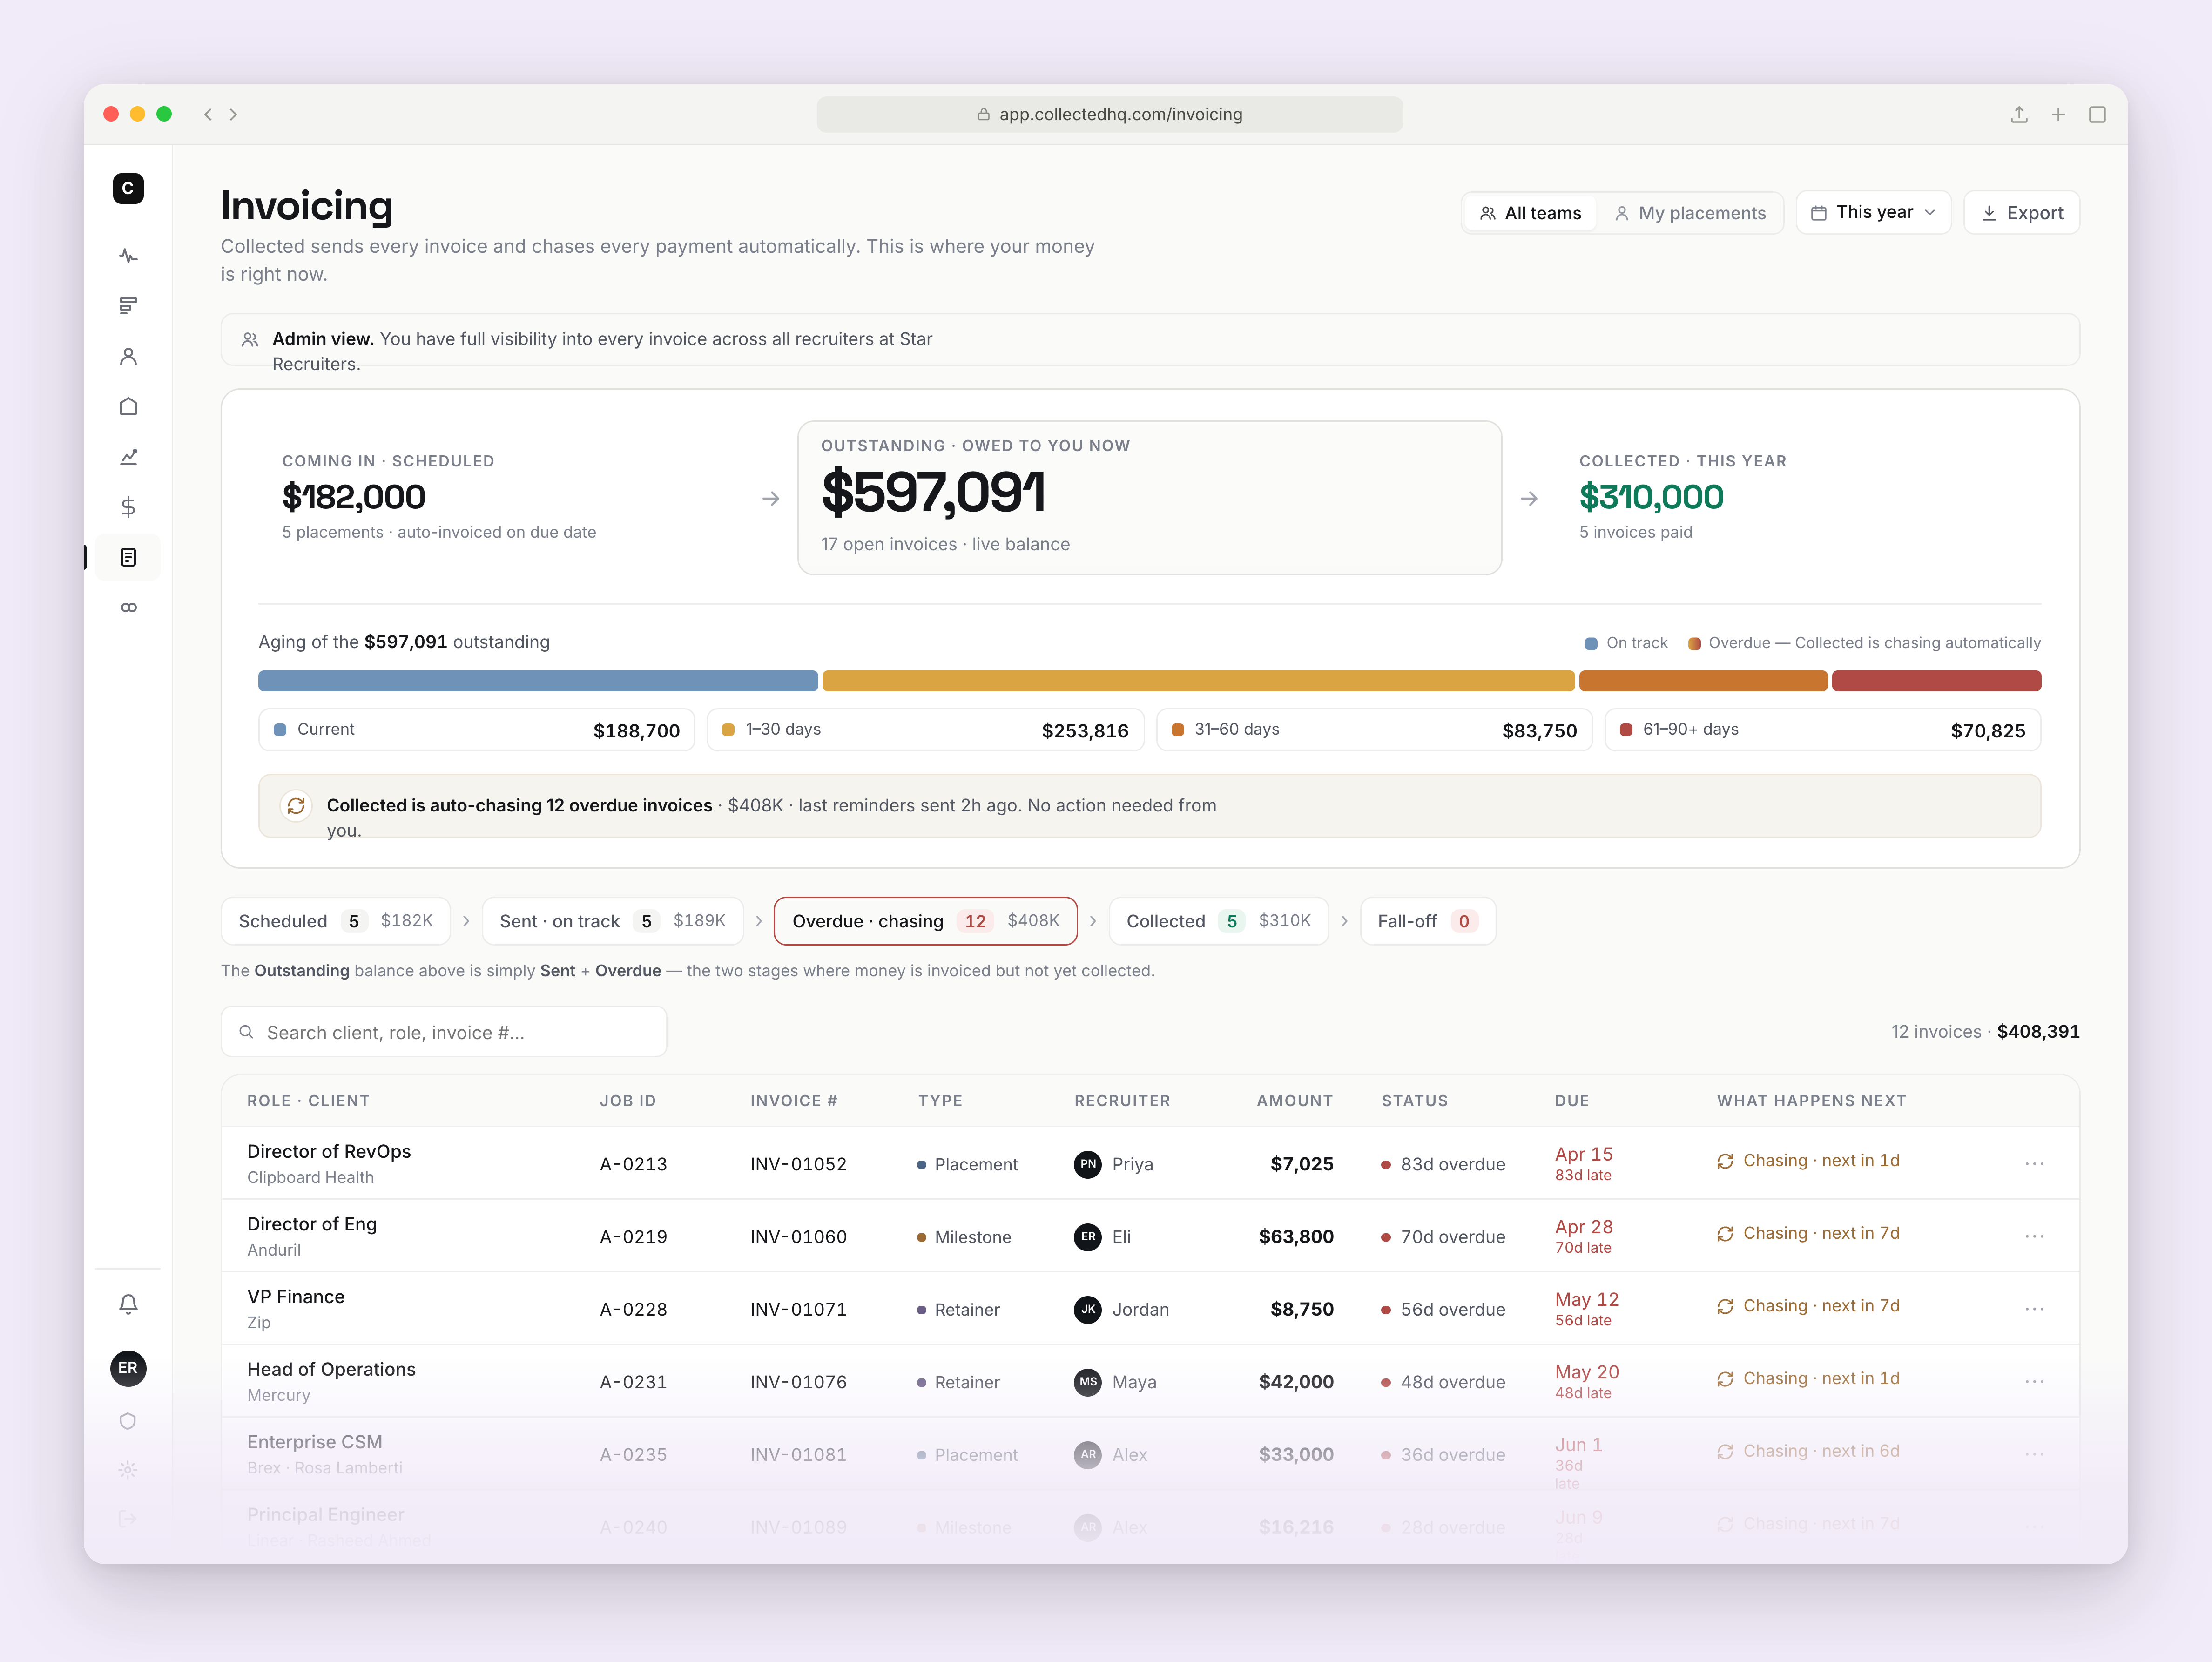Click the browser share icon

click(x=2019, y=114)
